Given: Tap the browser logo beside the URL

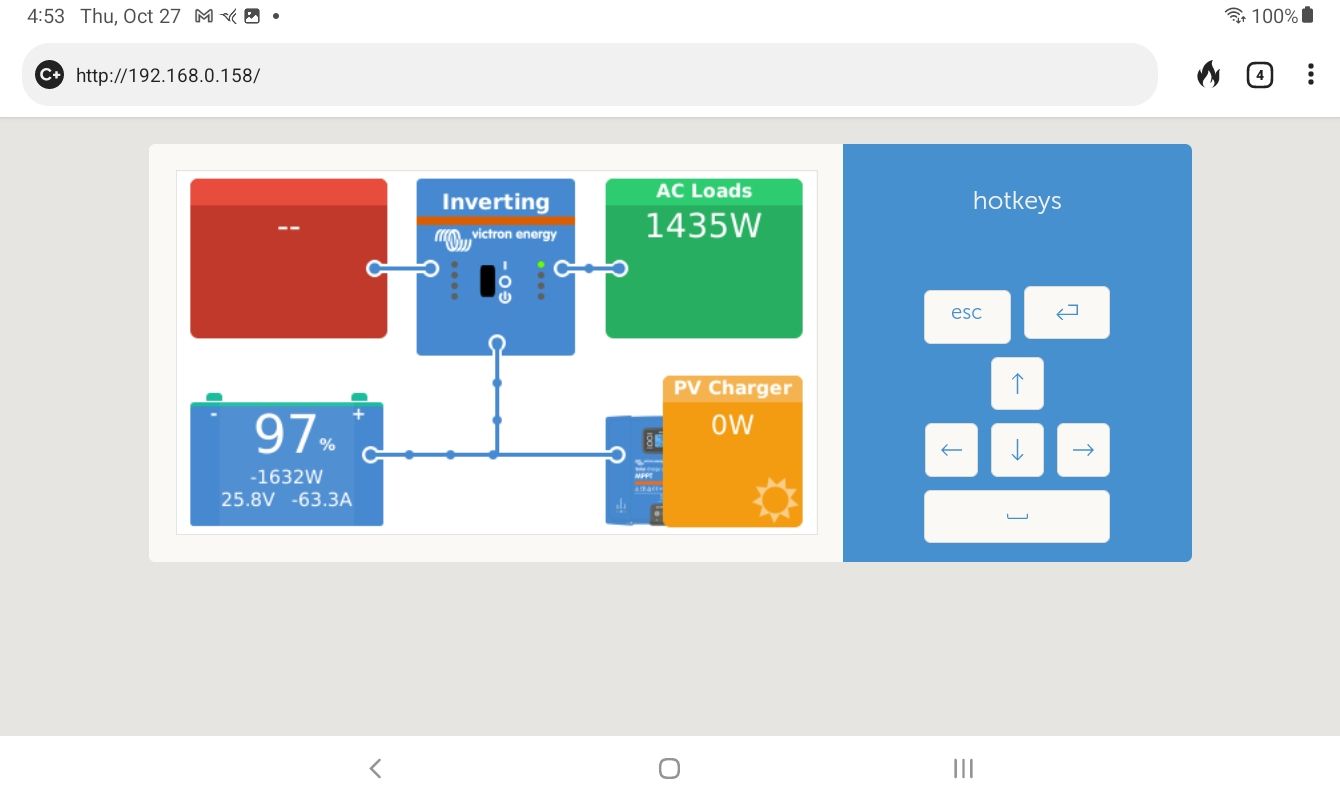Looking at the screenshot, I should tap(49, 75).
